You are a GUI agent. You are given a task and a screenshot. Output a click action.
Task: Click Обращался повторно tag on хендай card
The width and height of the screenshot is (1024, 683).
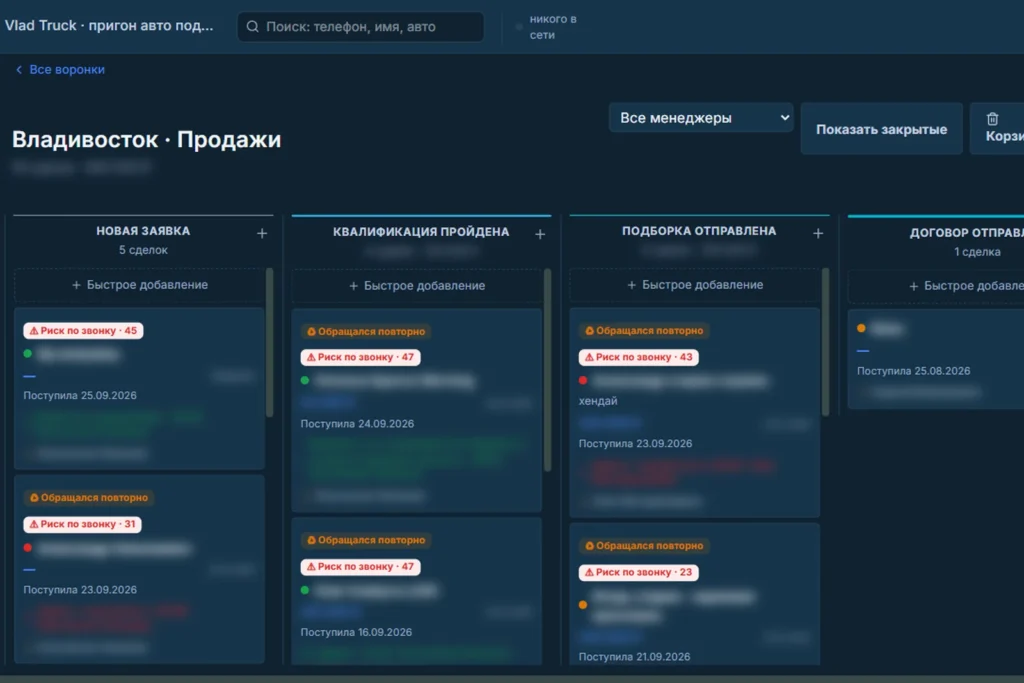click(644, 330)
